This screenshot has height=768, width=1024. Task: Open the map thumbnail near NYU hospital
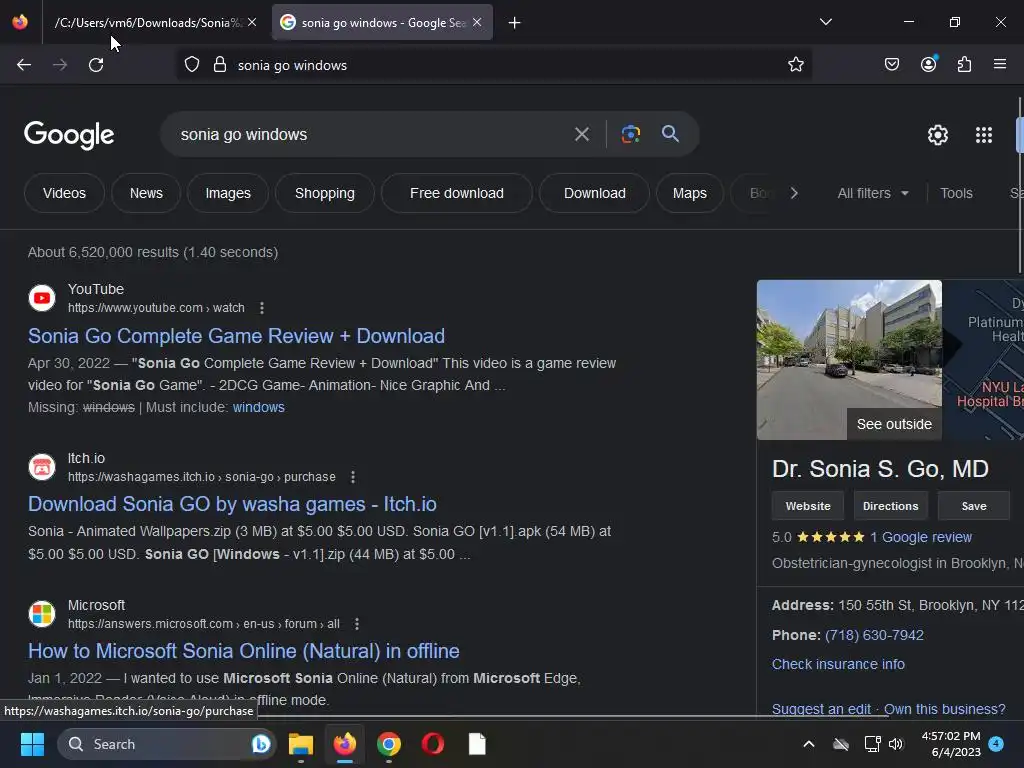click(x=983, y=360)
